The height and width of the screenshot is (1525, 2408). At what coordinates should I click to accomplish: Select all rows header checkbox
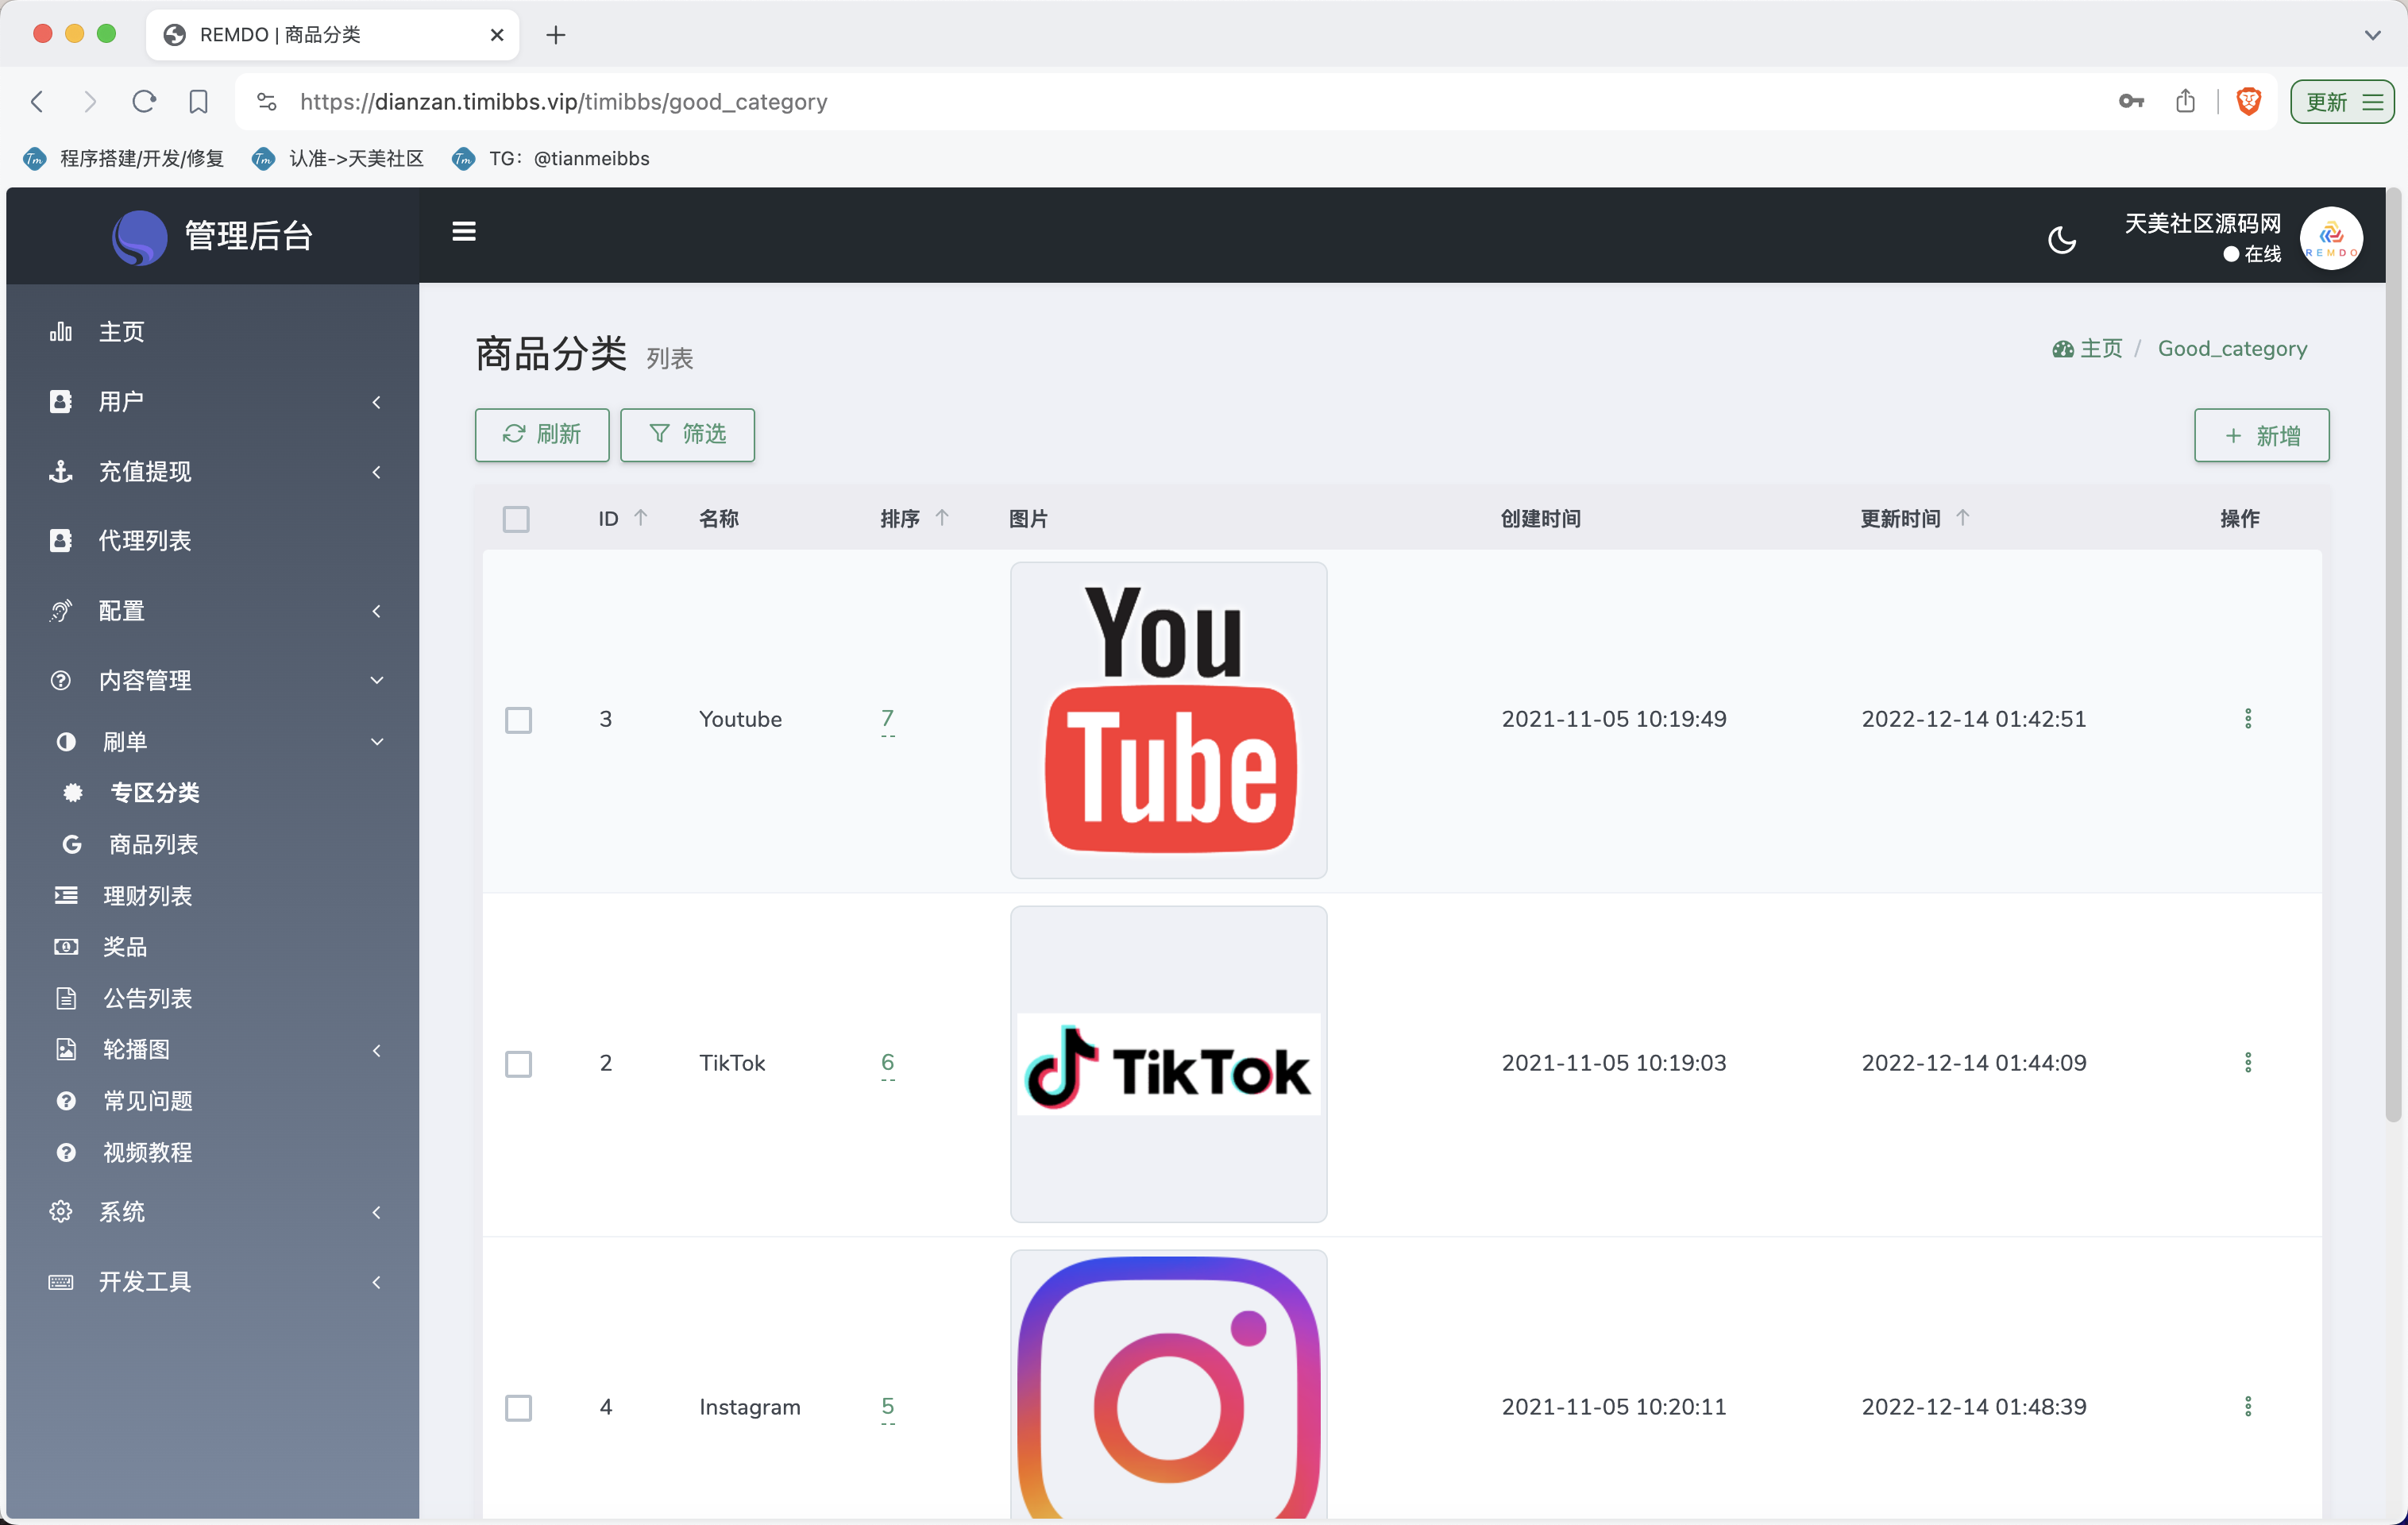[516, 519]
